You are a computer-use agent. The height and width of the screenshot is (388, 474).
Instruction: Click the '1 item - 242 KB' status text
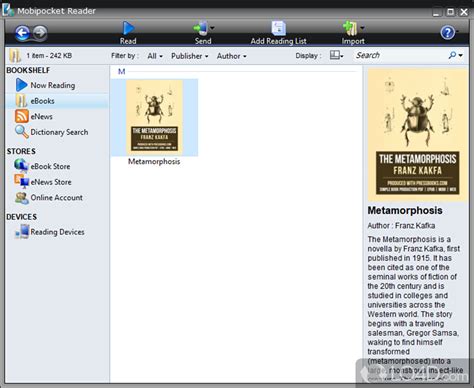(49, 56)
